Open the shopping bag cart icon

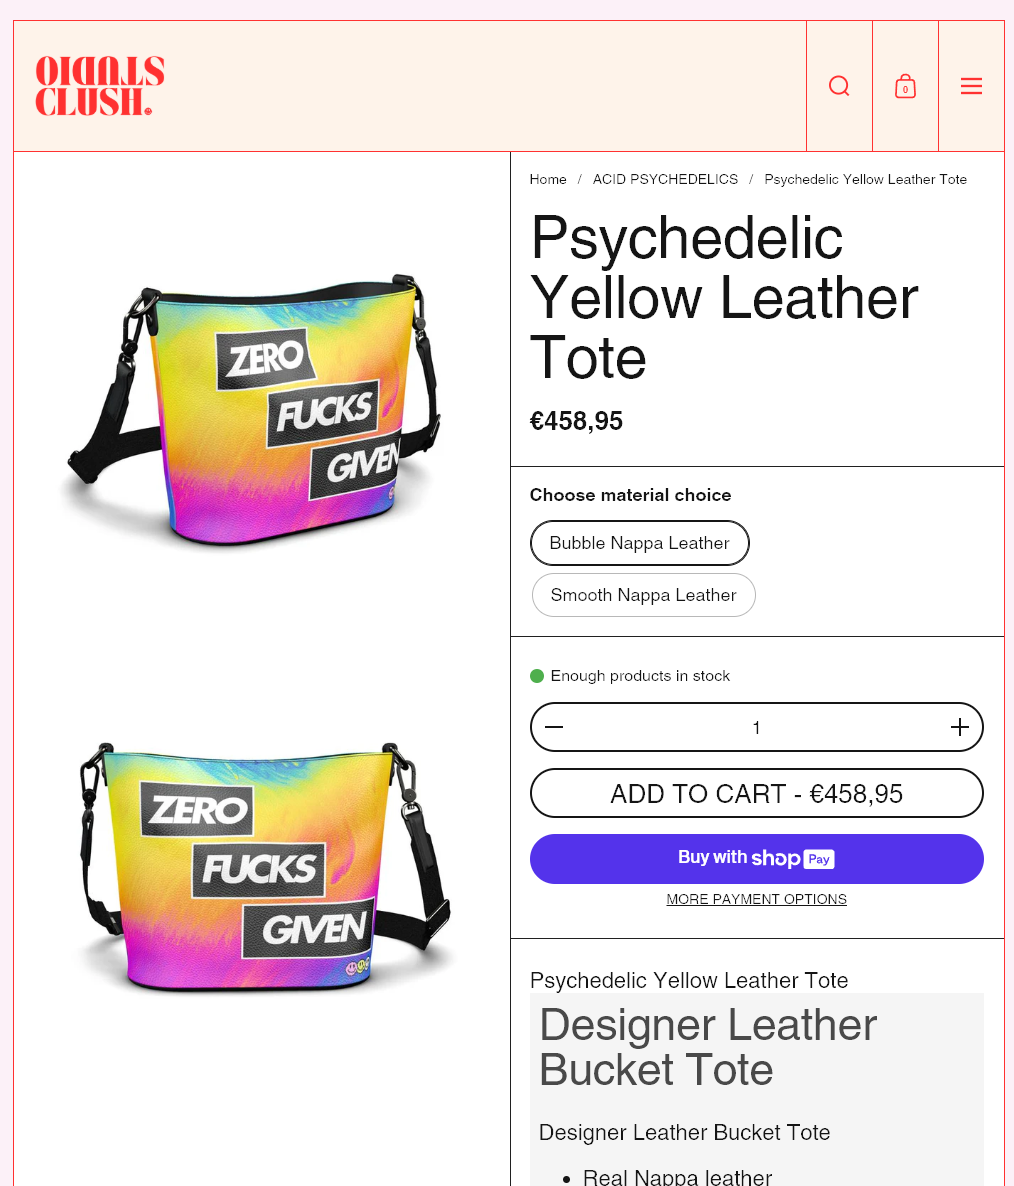coord(905,86)
